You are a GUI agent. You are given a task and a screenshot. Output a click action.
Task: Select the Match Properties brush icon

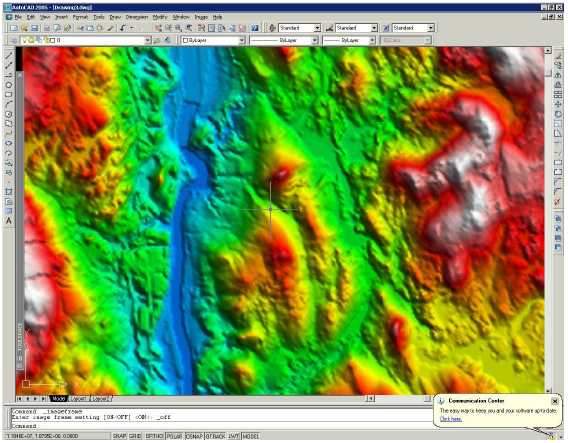110,28
